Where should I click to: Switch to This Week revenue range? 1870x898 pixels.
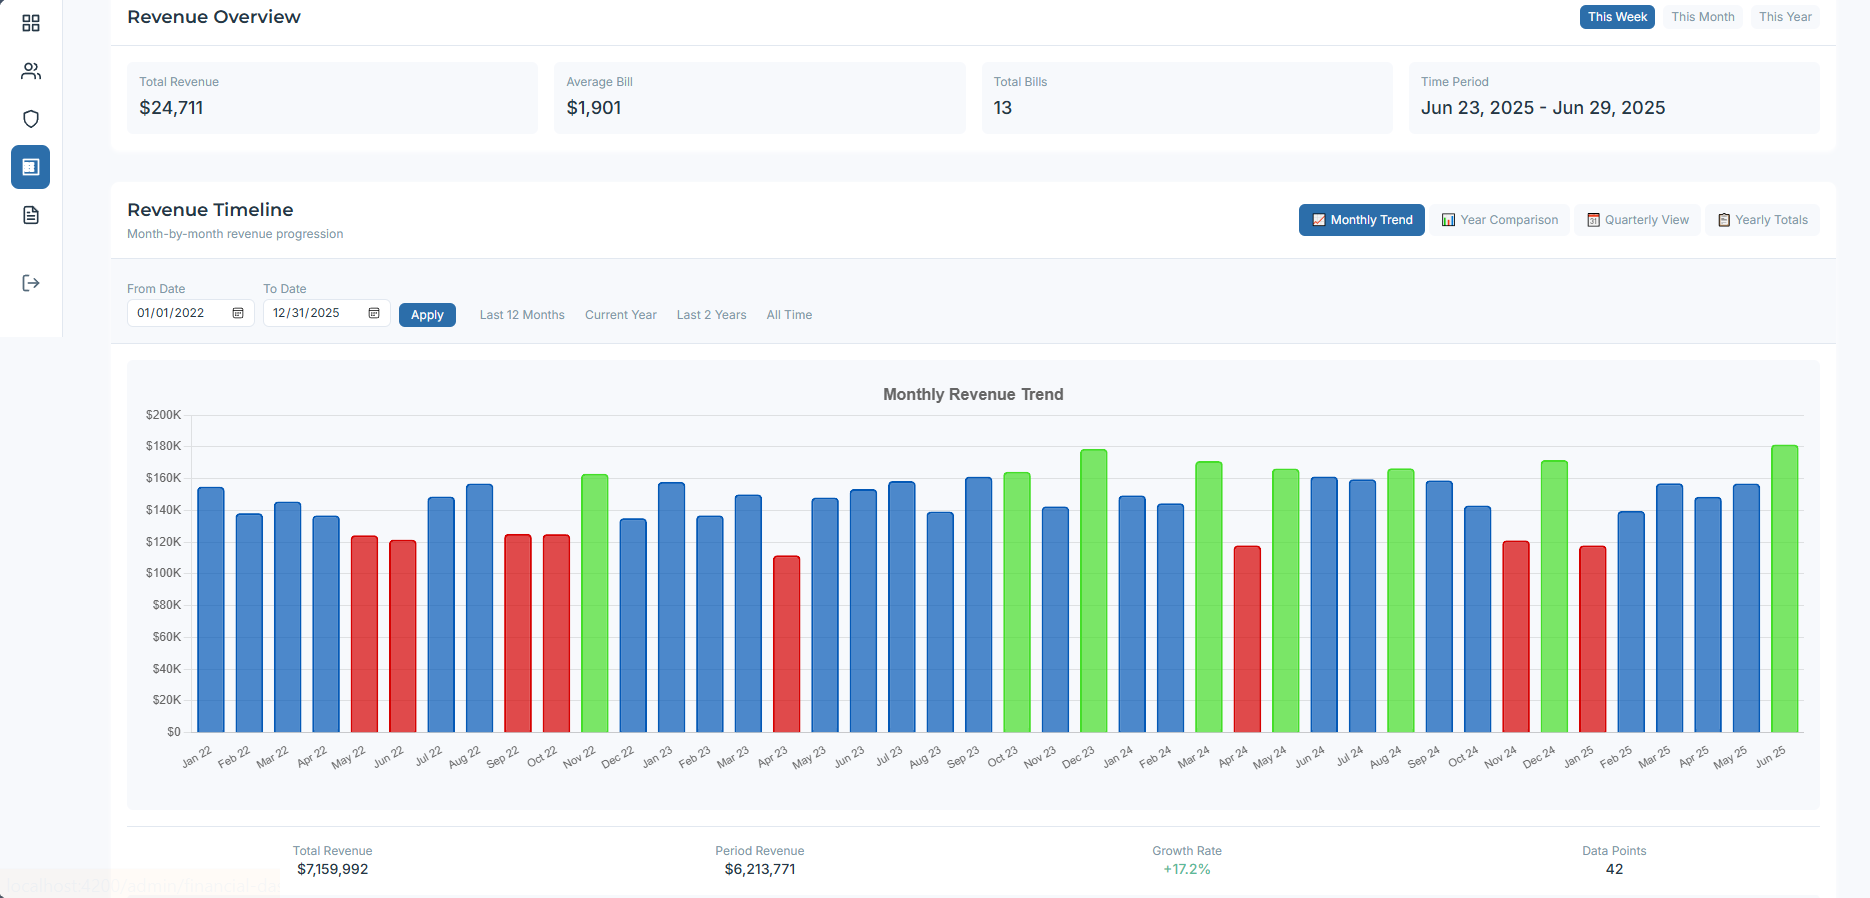pos(1617,17)
